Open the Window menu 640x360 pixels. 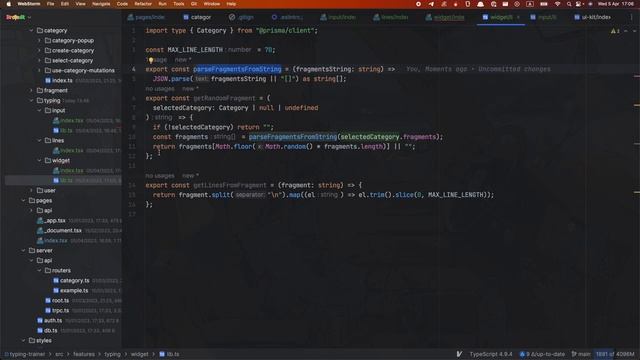[211, 4]
